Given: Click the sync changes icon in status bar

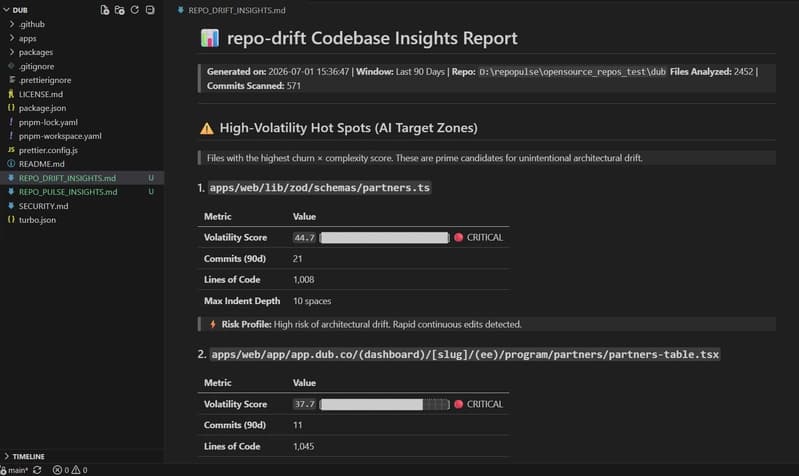Looking at the screenshot, I should pyautogui.click(x=37, y=470).
